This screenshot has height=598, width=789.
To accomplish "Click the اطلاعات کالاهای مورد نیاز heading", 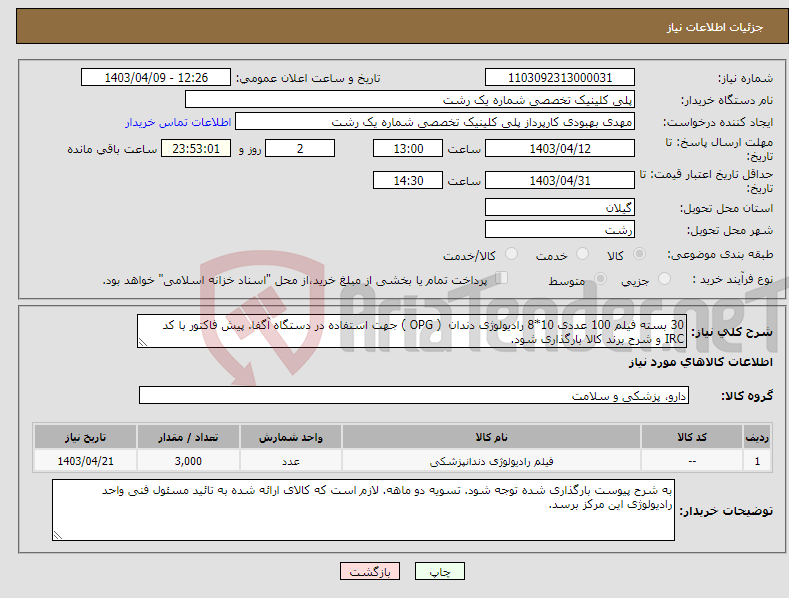I will tap(700, 362).
